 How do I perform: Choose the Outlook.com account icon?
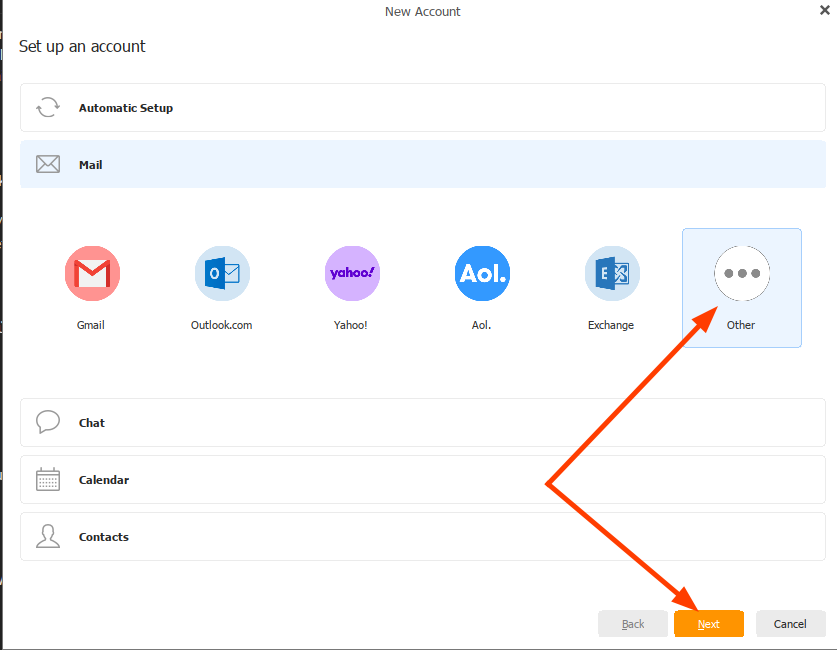tap(222, 273)
